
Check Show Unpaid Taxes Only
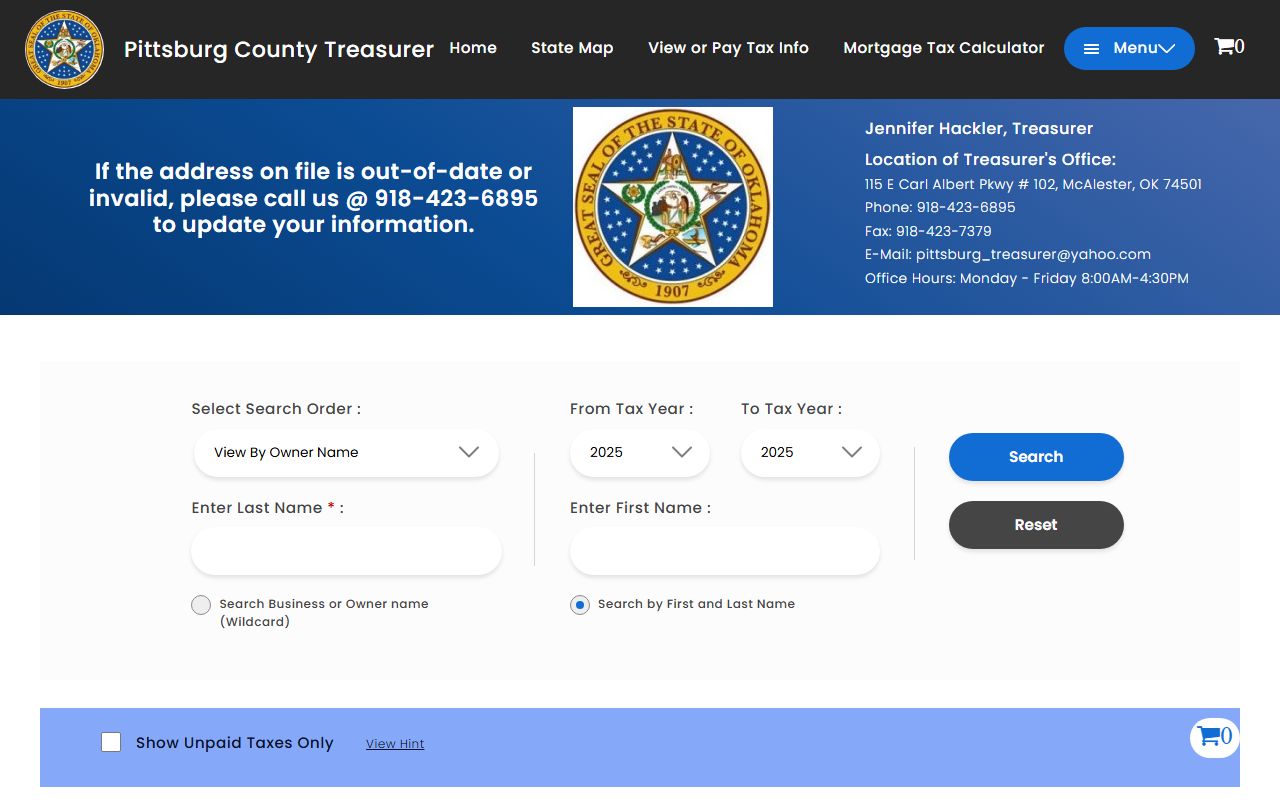click(111, 742)
